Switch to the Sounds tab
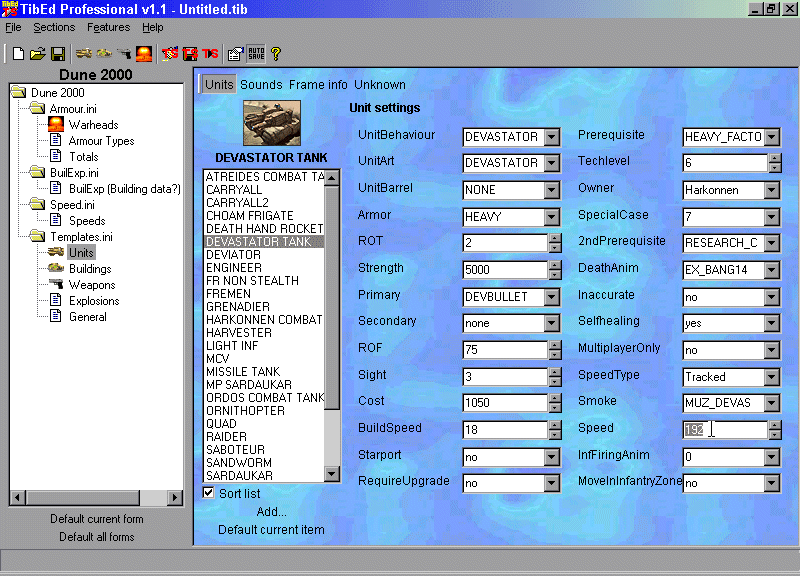The image size is (800, 576). (261, 85)
